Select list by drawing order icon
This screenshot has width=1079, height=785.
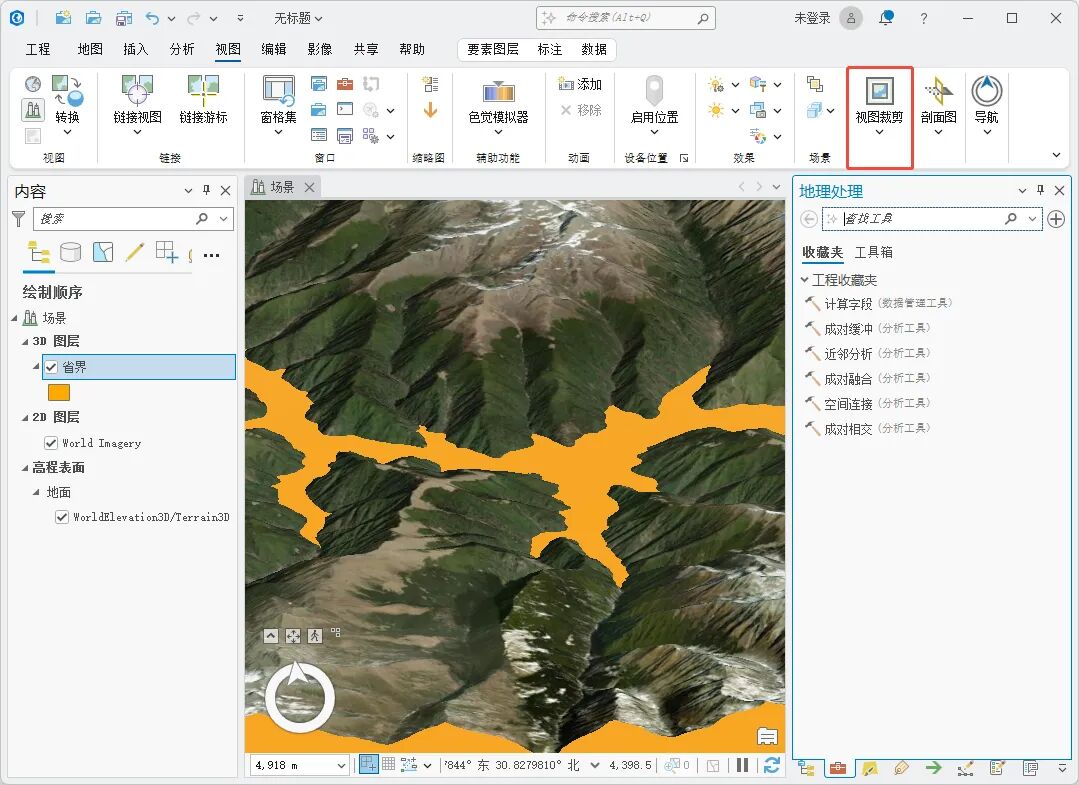(39, 252)
